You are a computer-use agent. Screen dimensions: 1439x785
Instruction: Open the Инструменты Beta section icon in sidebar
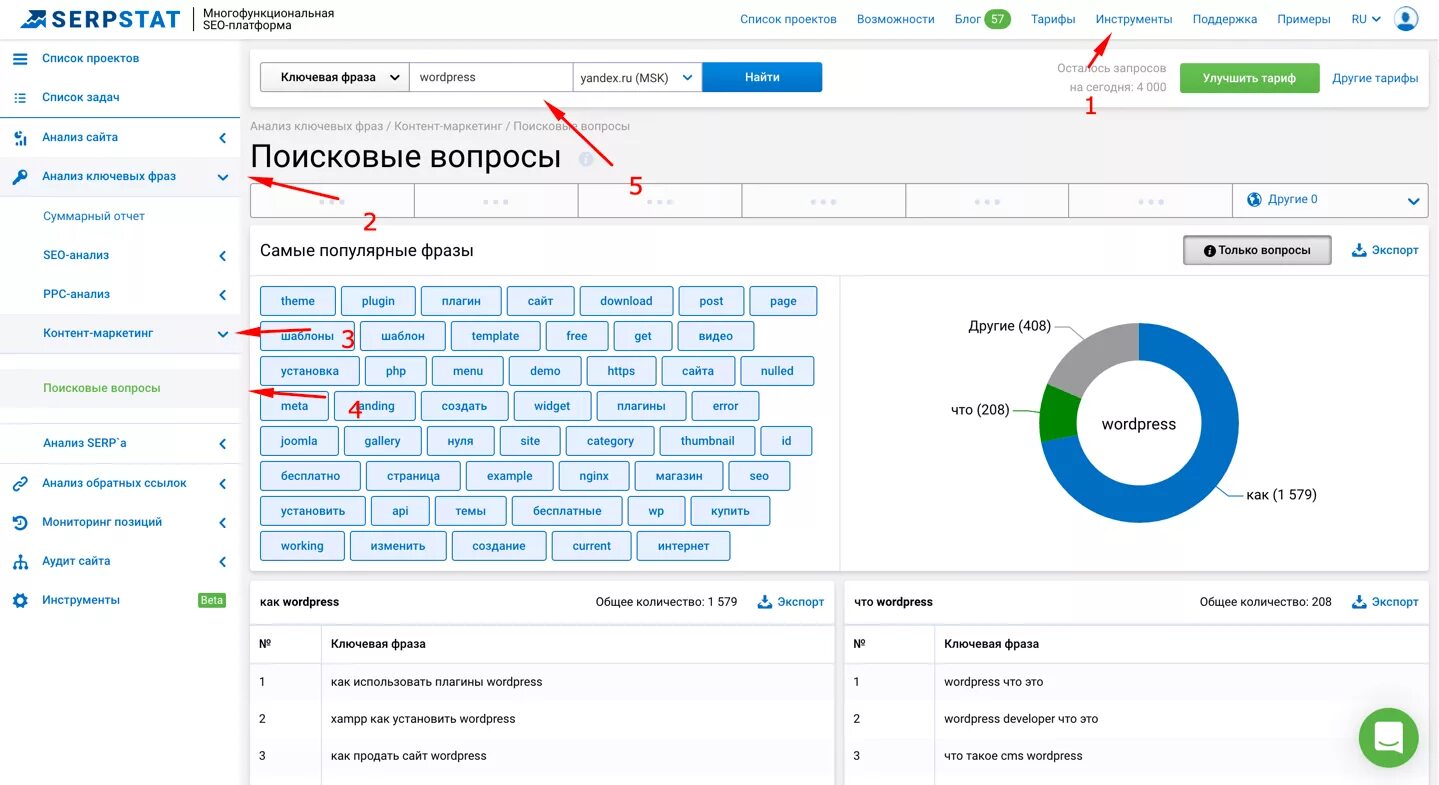click(20, 600)
